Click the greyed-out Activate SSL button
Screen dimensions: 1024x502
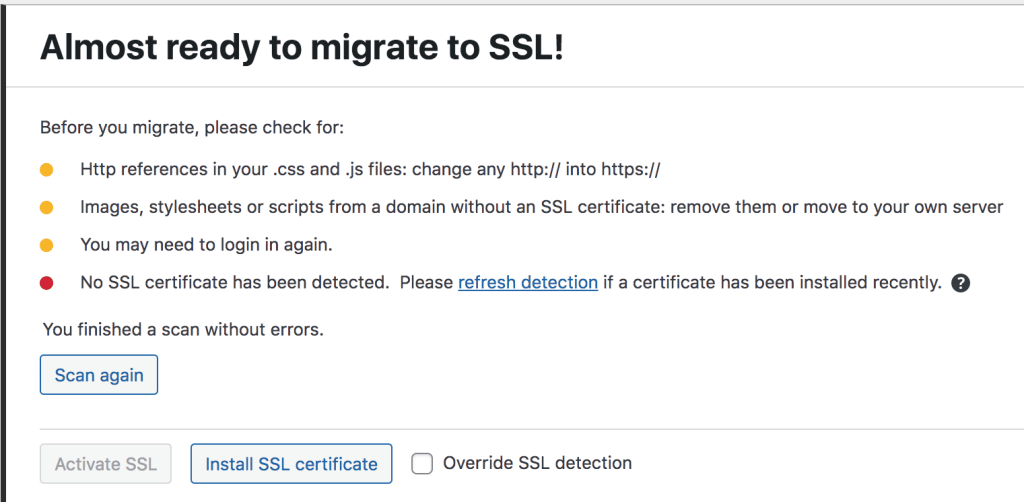point(106,464)
